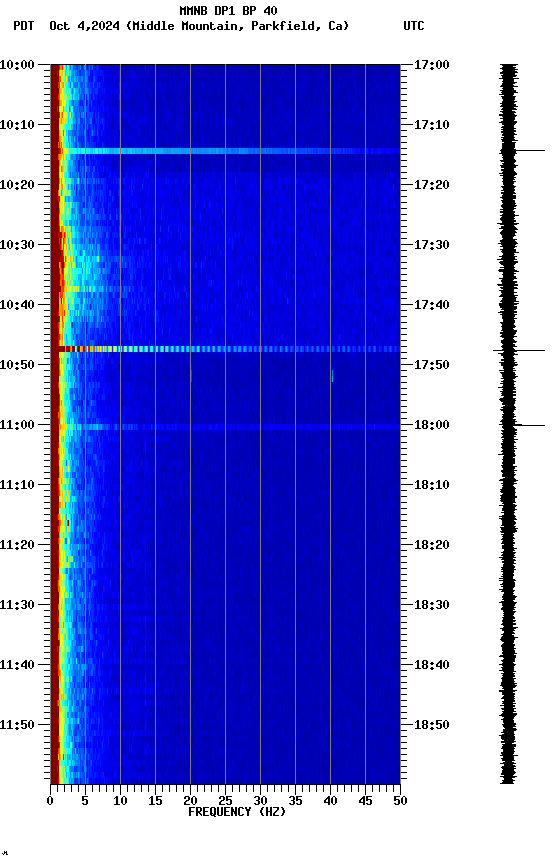Click the 17:50 UTC time label
Image resolution: width=552 pixels, height=864 pixels.
point(431,365)
